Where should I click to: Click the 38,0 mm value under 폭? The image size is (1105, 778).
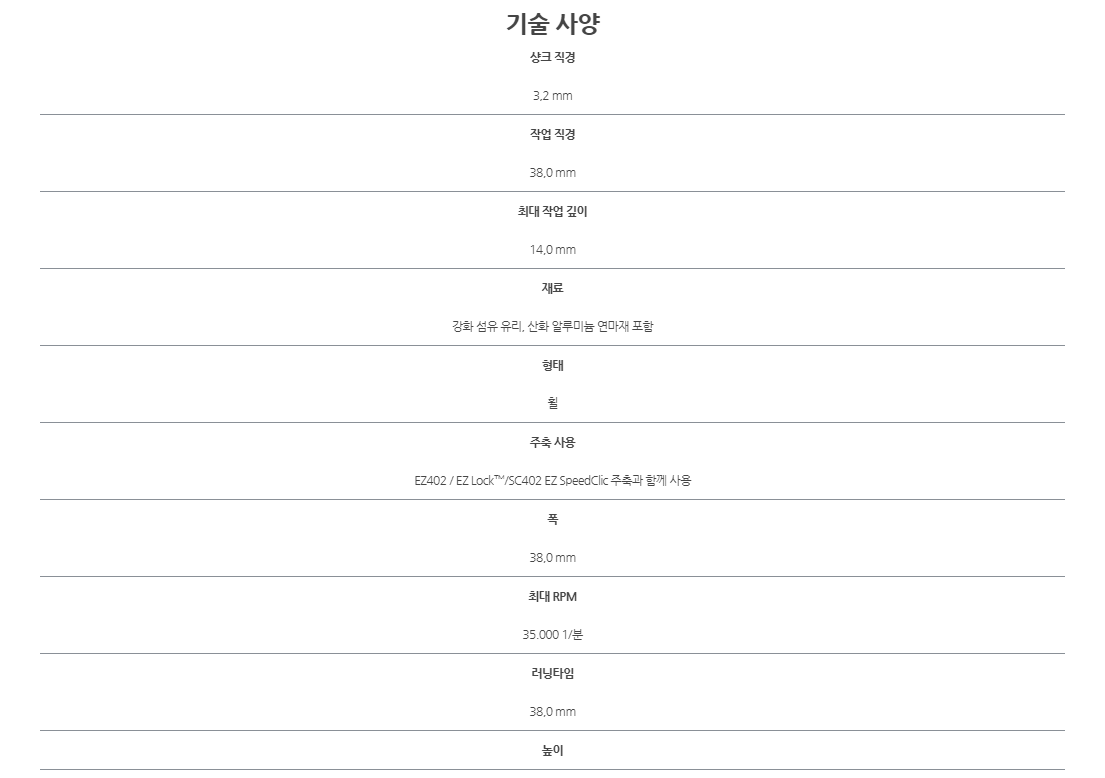coord(552,558)
